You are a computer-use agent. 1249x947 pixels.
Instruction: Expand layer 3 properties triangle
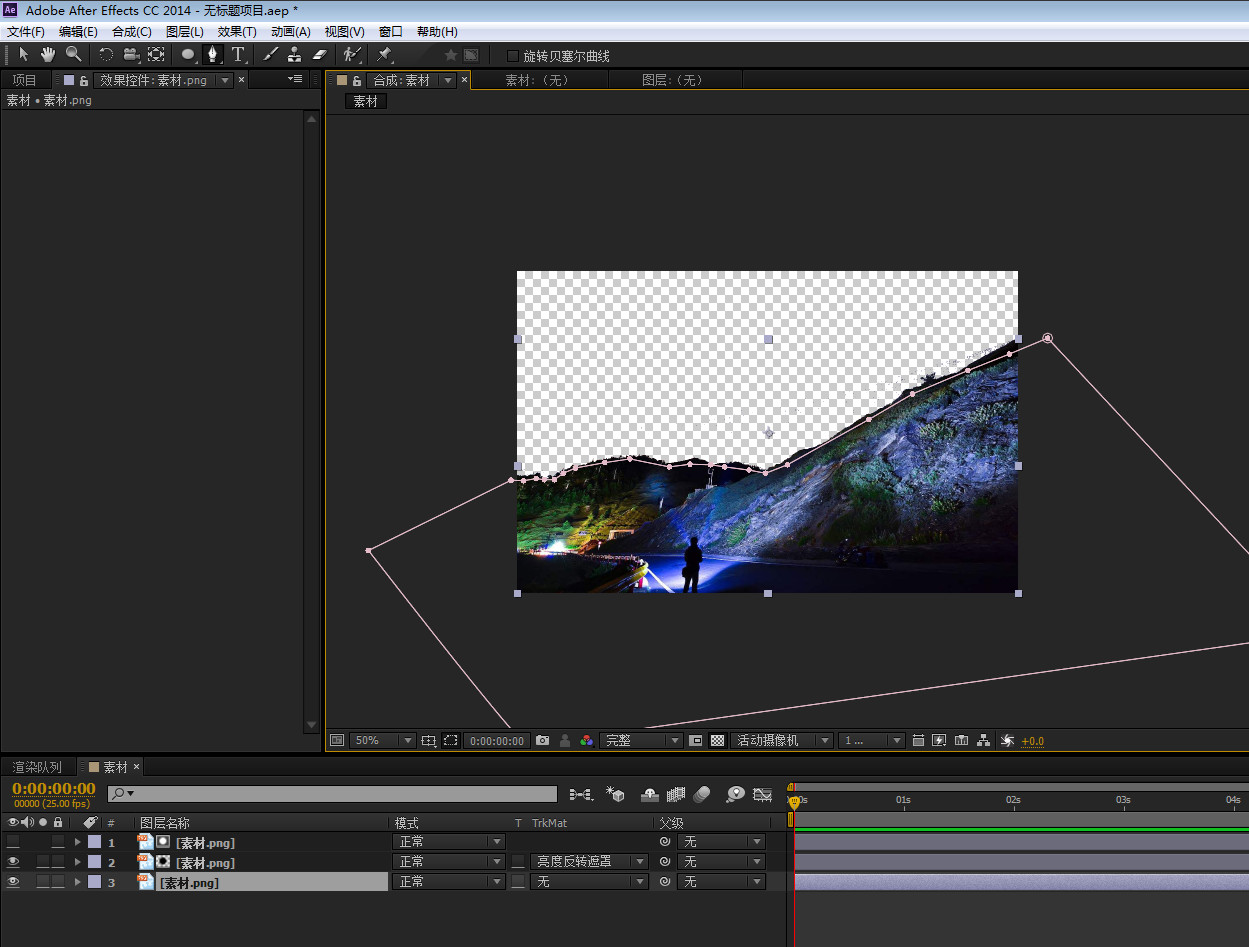(78, 882)
